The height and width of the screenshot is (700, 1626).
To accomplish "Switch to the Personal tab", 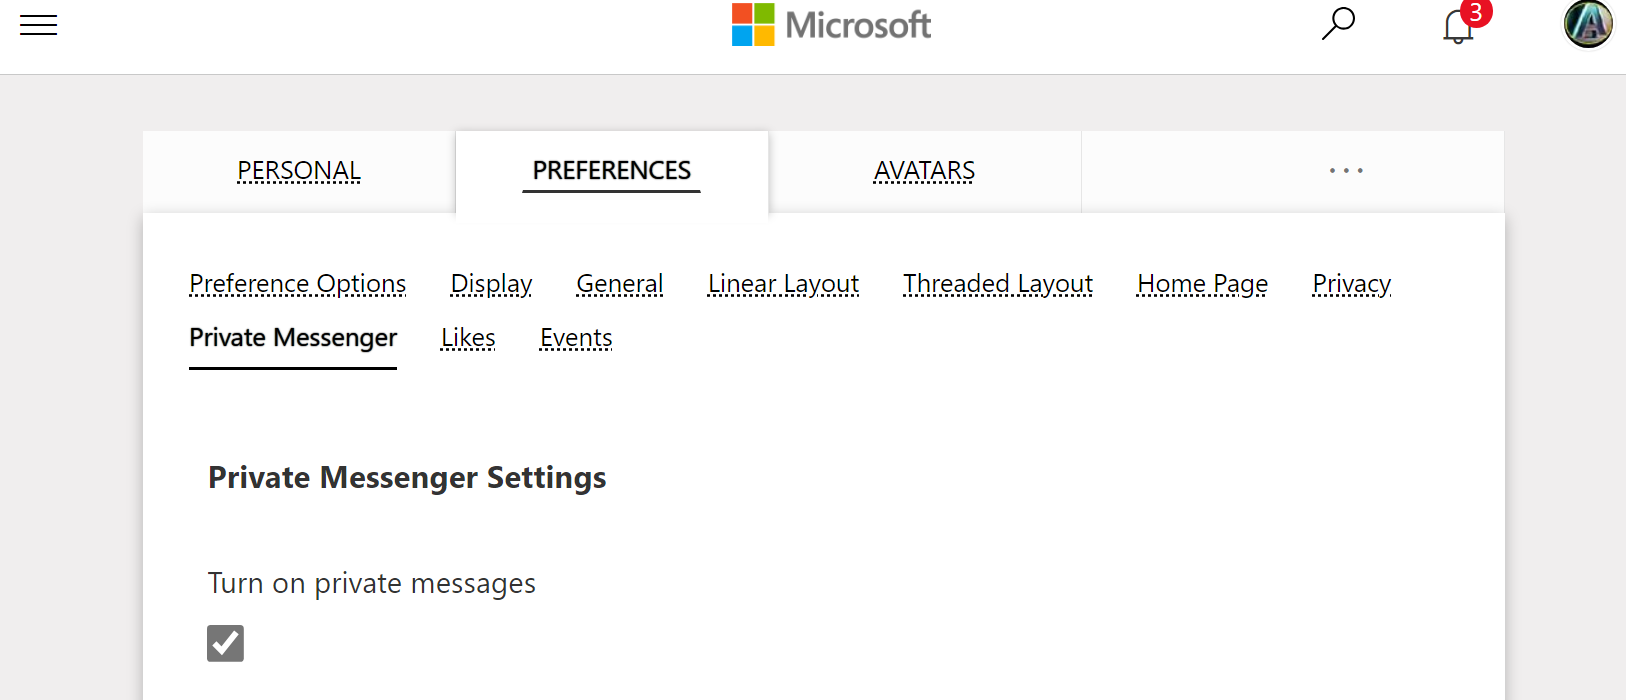I will click(x=299, y=171).
